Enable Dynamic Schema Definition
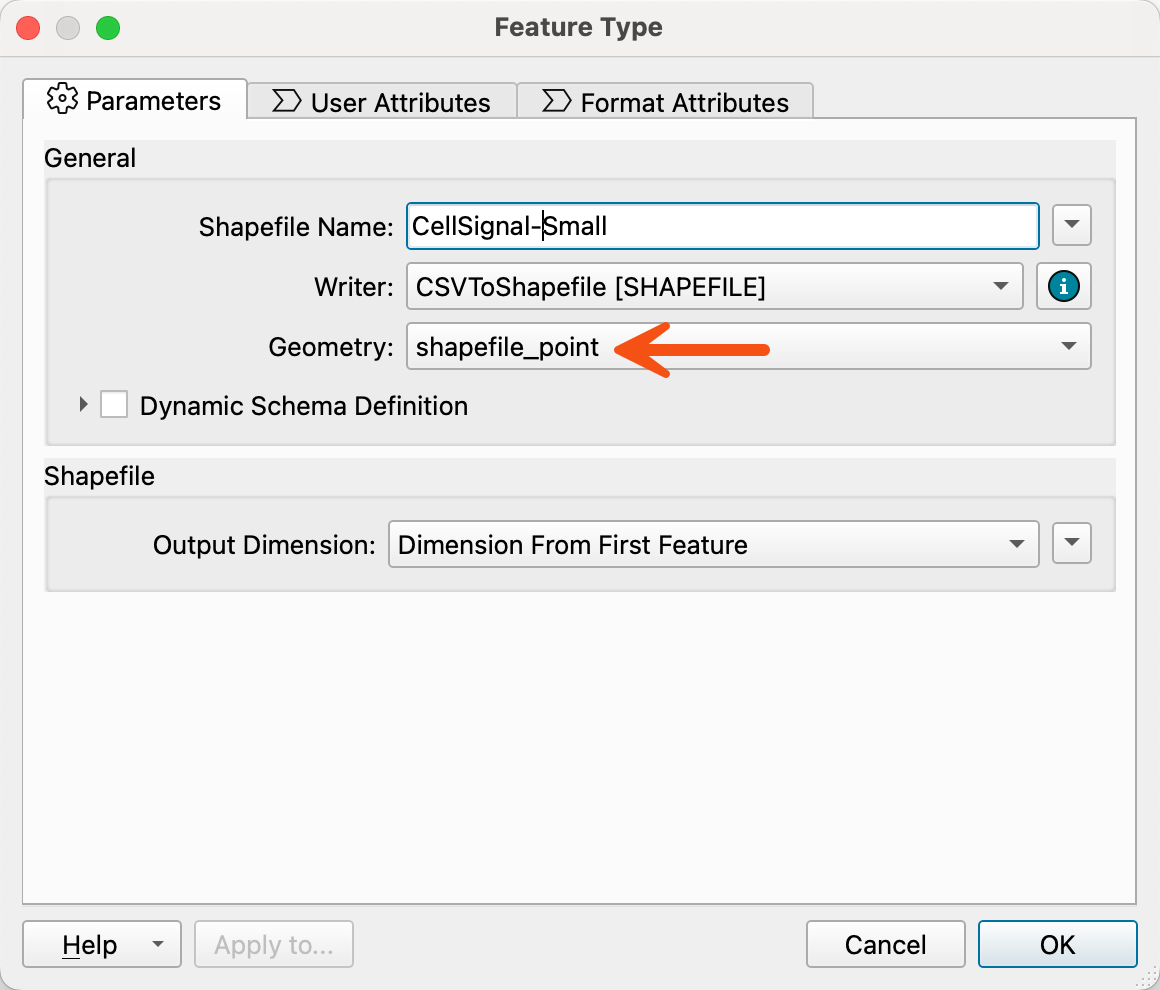 (x=114, y=404)
